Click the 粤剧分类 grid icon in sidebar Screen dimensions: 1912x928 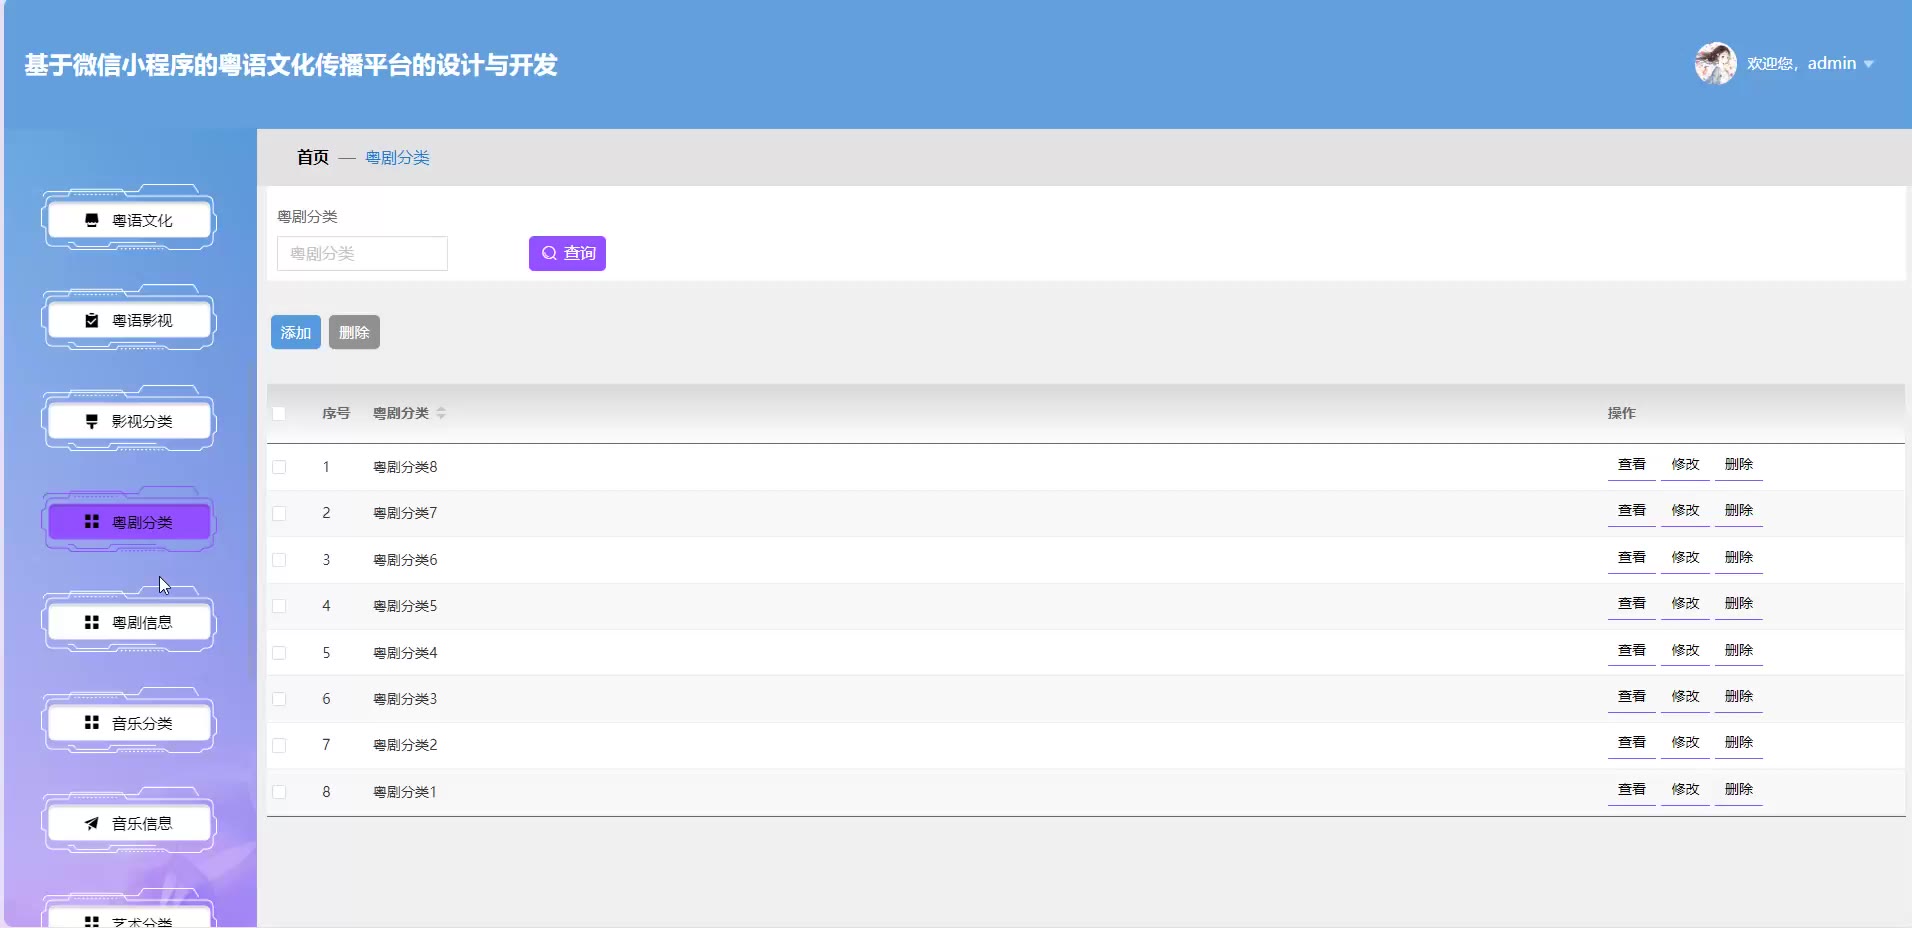(x=92, y=521)
